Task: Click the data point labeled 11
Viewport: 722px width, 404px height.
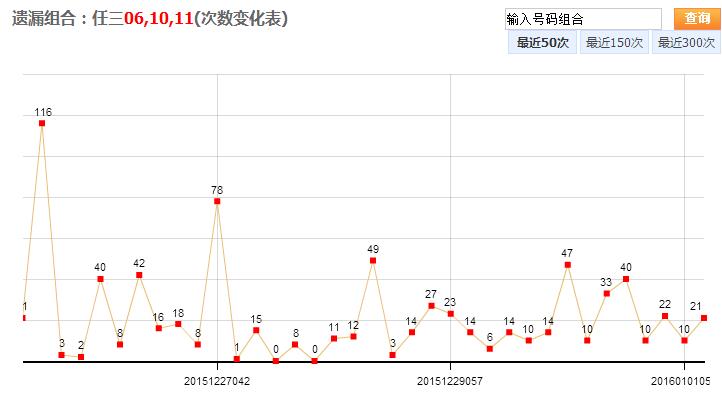Action: [334, 338]
